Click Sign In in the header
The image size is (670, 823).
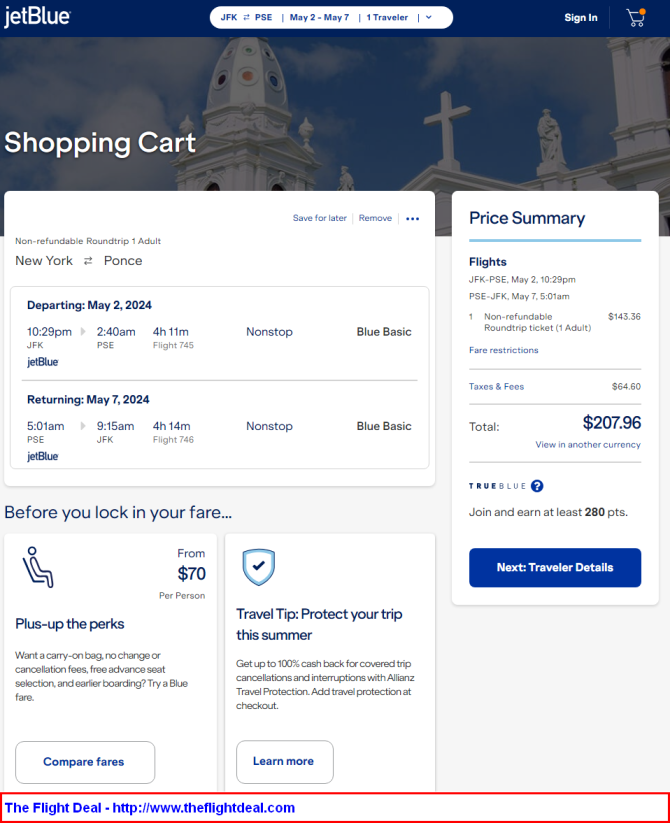coord(581,17)
